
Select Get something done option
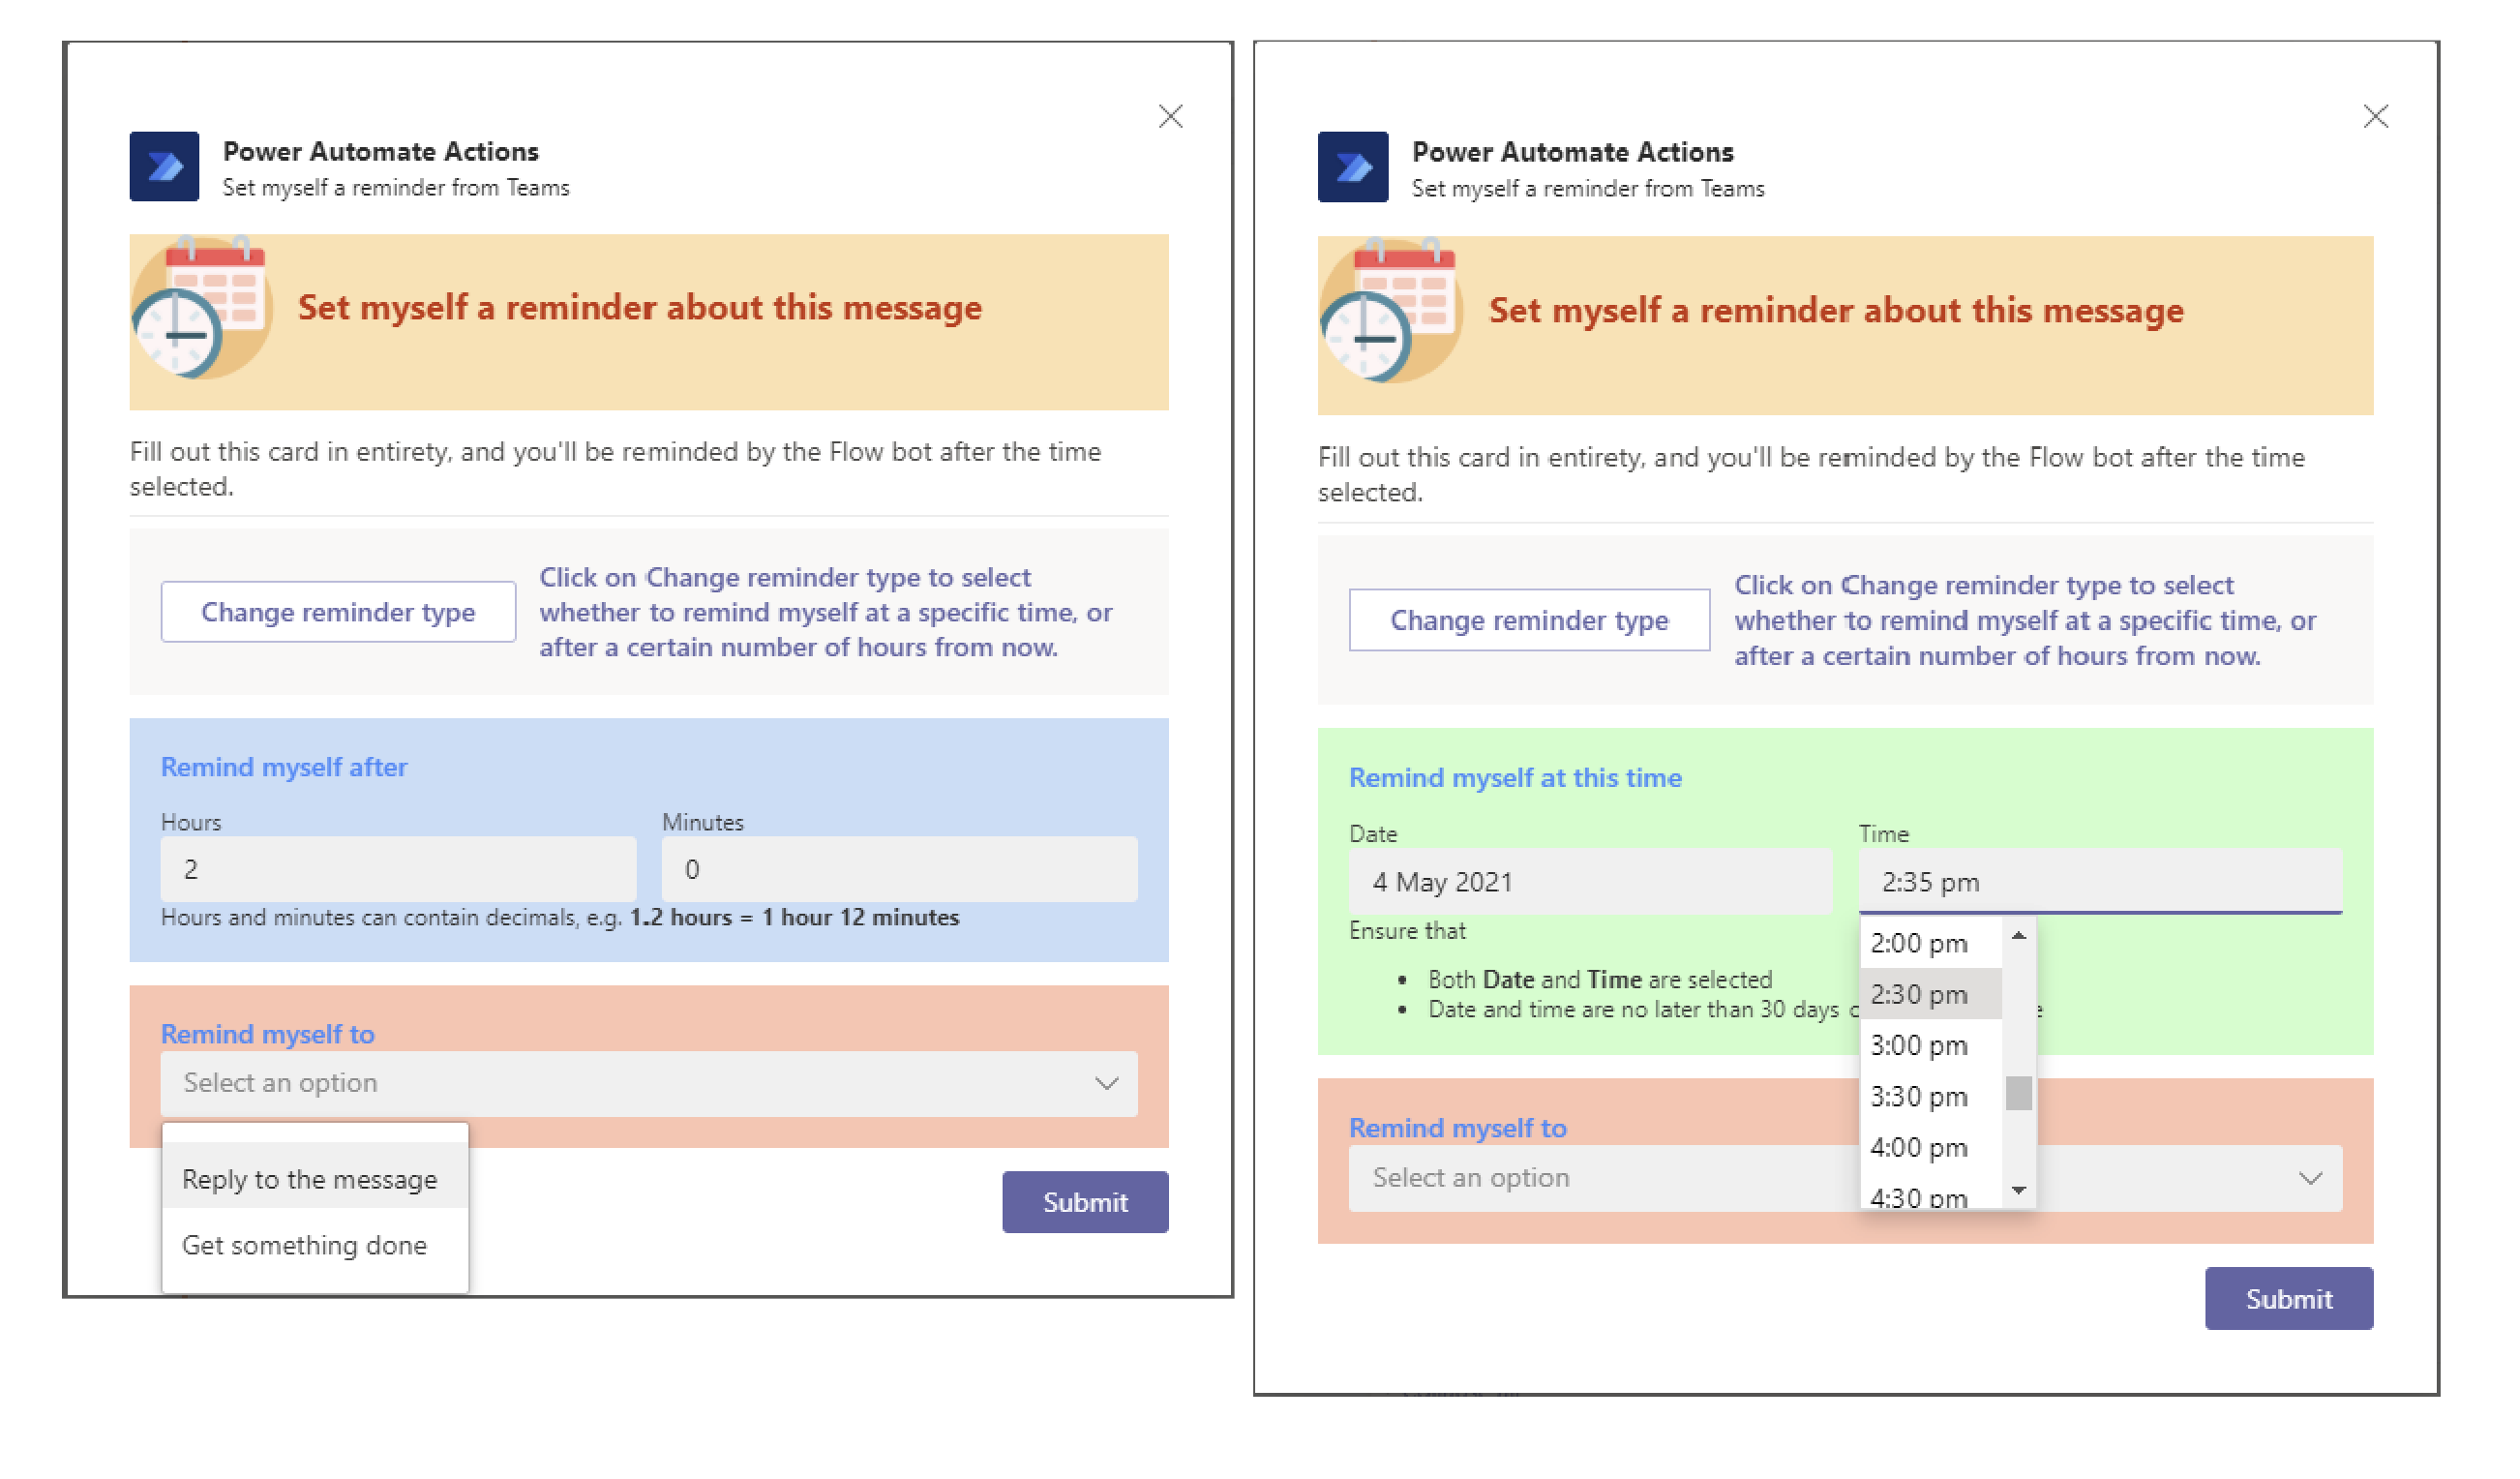[x=304, y=1245]
